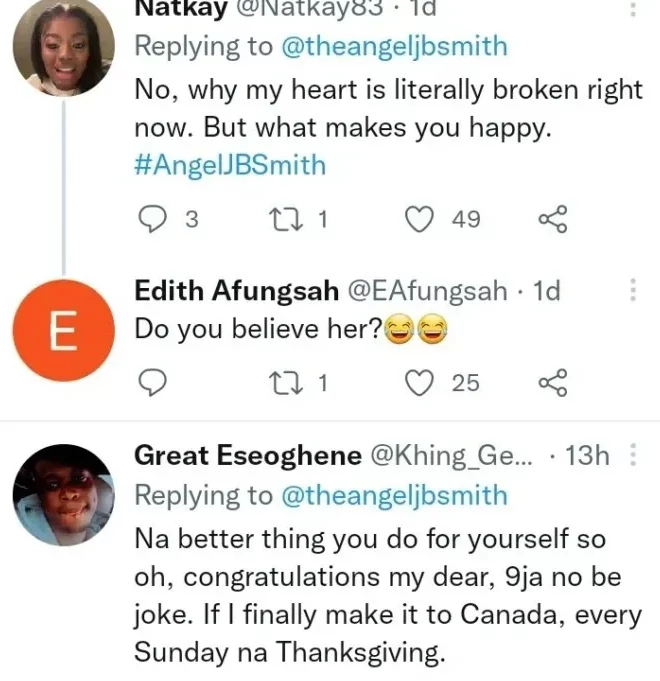Open the #AngelJBSmith hashtag
The width and height of the screenshot is (660, 681).
coord(230,164)
